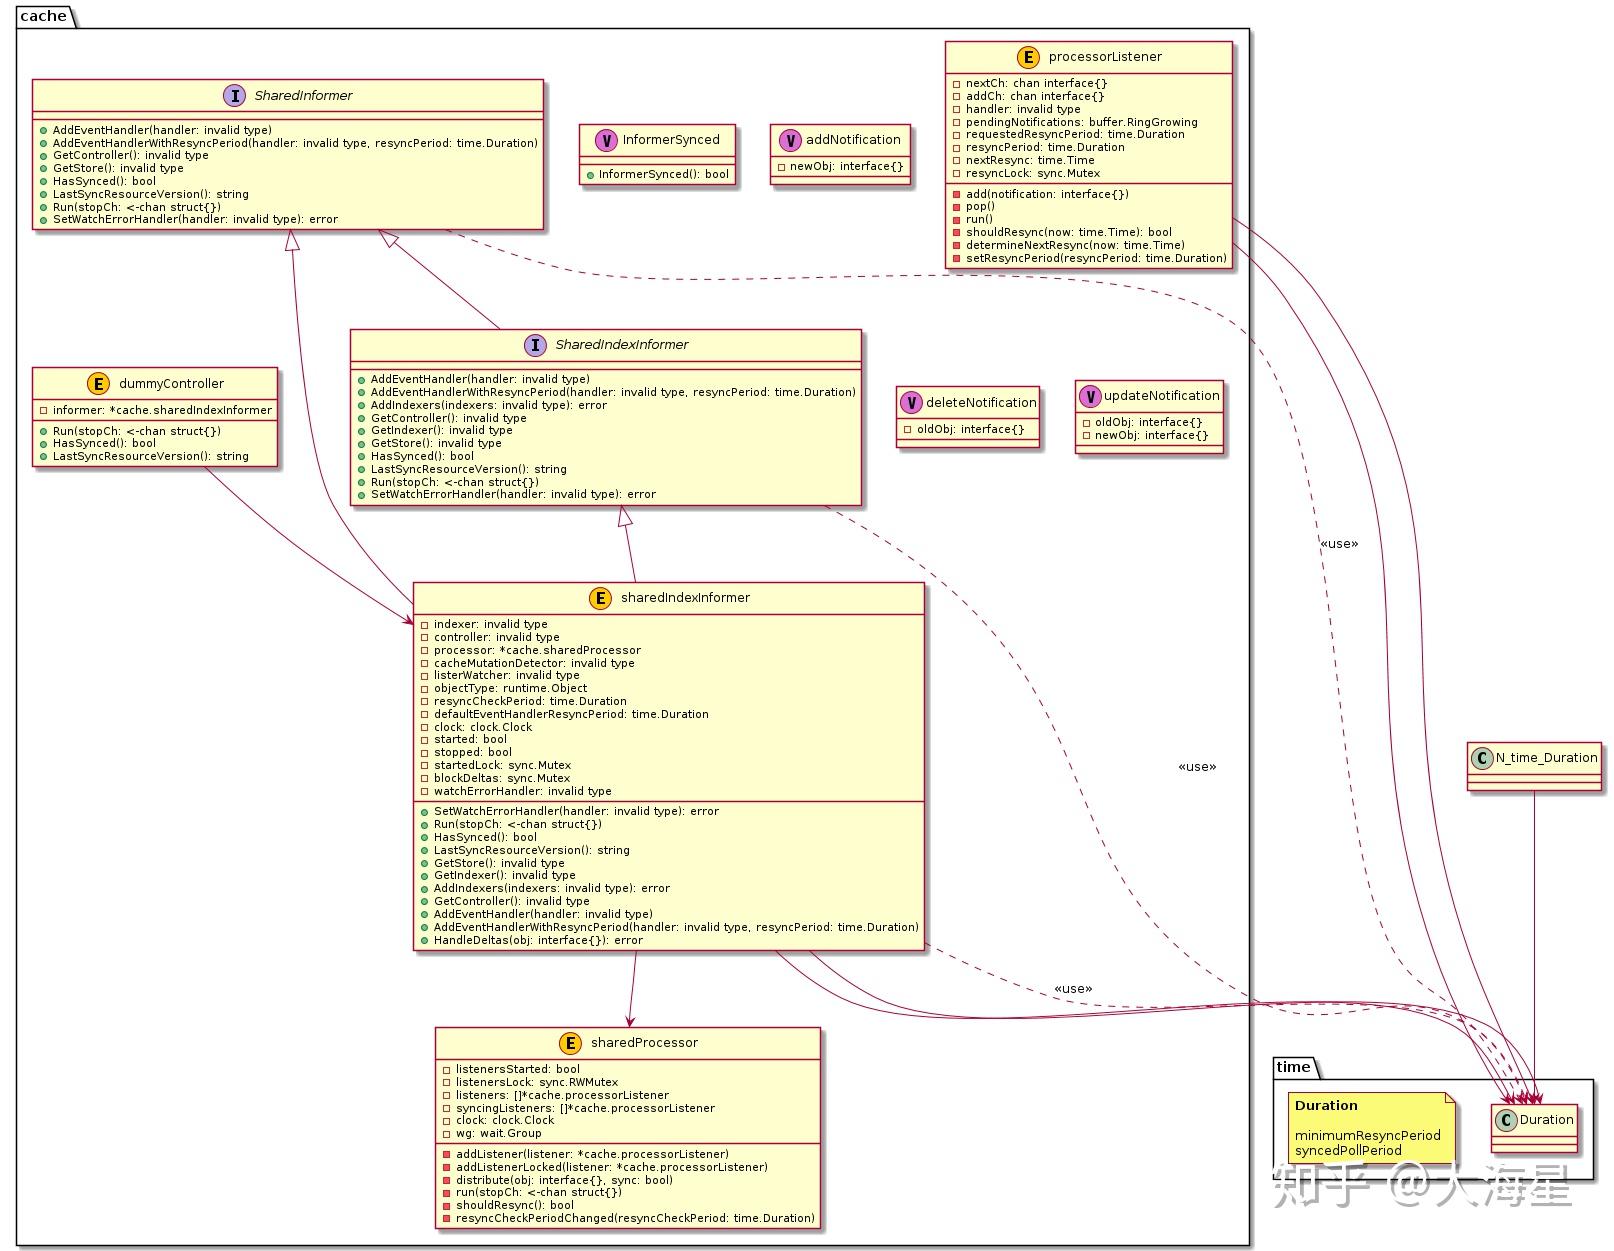
Task: Click the addNotification 'V' icon
Action: coord(789,140)
